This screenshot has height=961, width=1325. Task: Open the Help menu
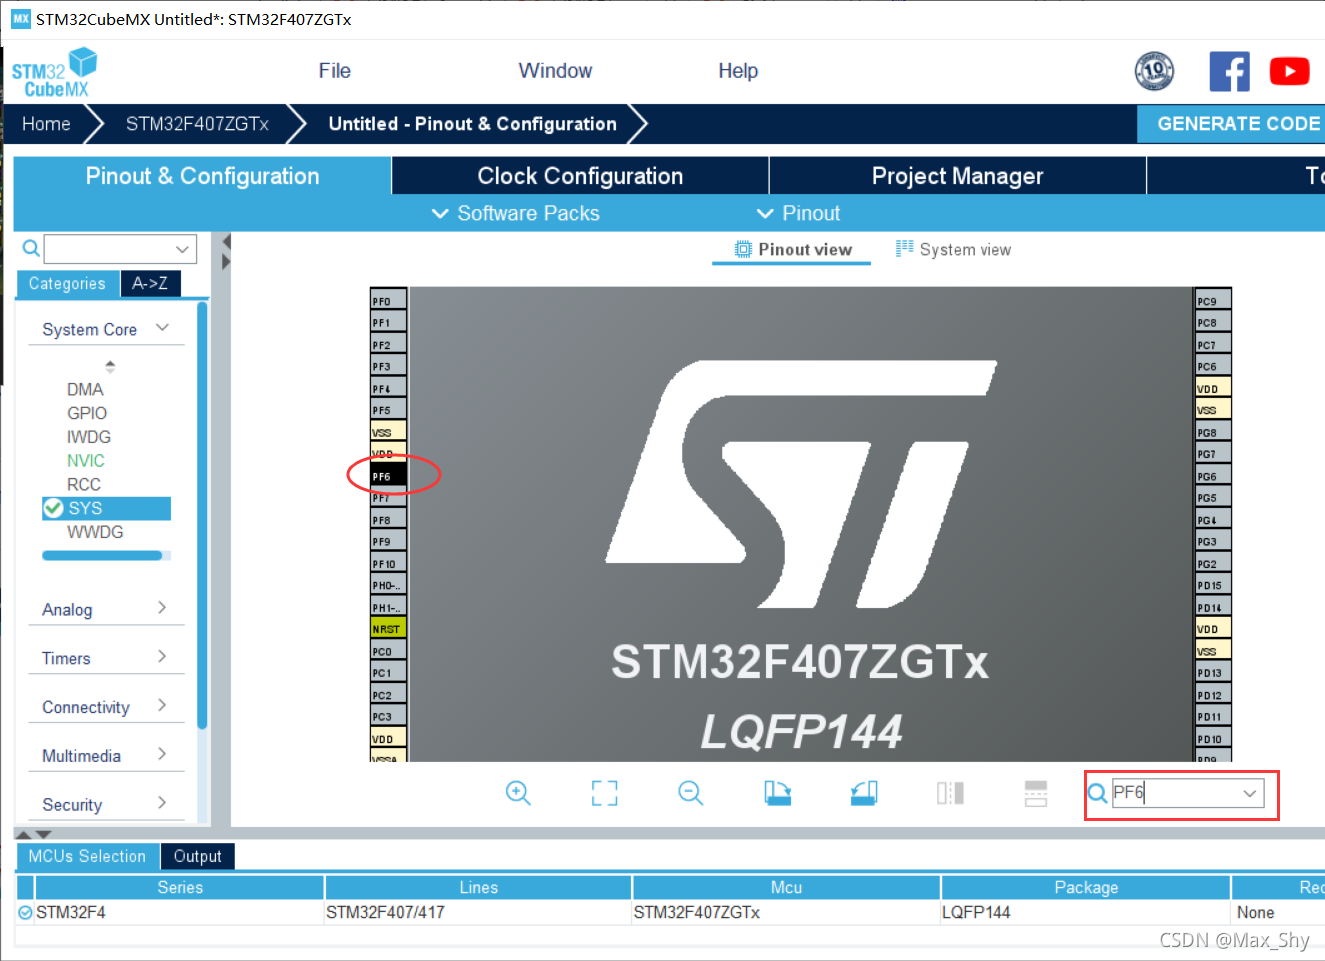pyautogui.click(x=738, y=71)
